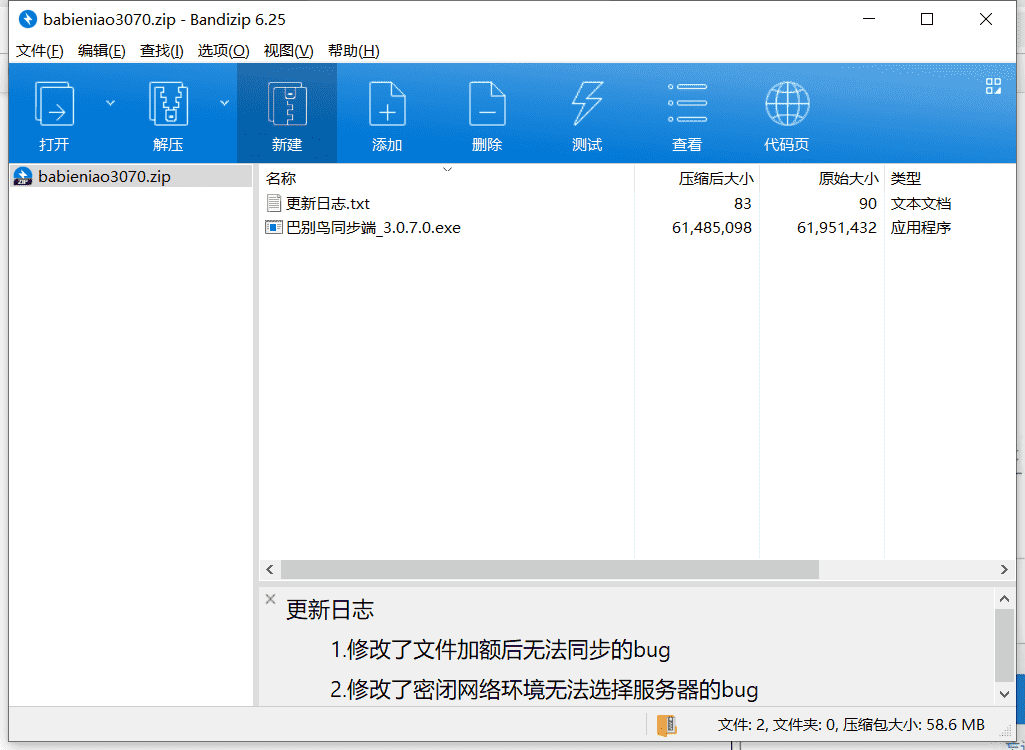This screenshot has width=1025, height=750.
Task: Expand the Open (打开) dropdown arrow
Action: coord(110,103)
